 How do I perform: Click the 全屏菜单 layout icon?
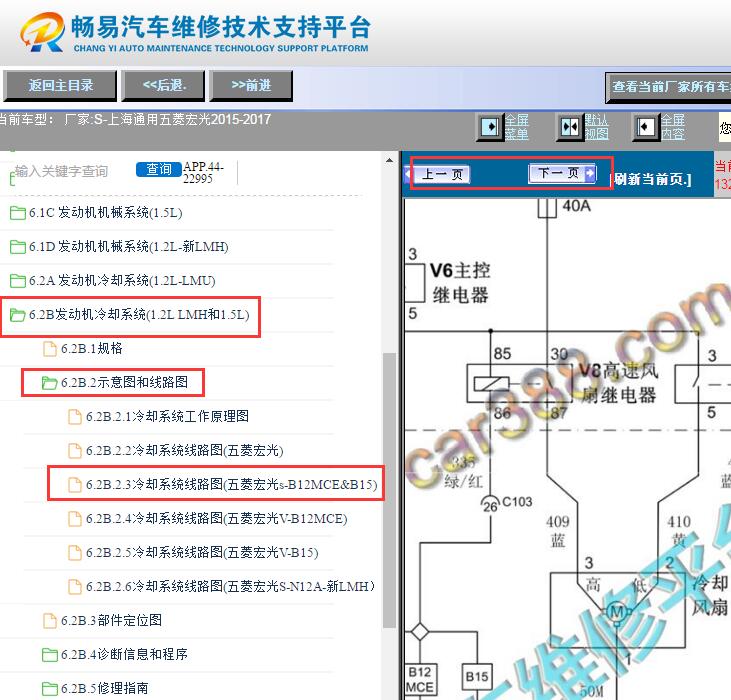(x=490, y=127)
